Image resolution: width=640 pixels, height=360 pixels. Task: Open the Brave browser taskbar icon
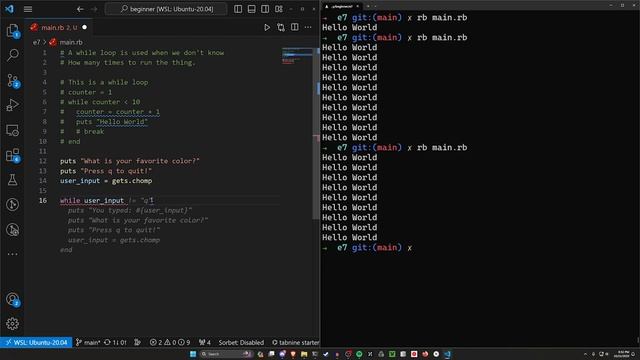pos(293,354)
